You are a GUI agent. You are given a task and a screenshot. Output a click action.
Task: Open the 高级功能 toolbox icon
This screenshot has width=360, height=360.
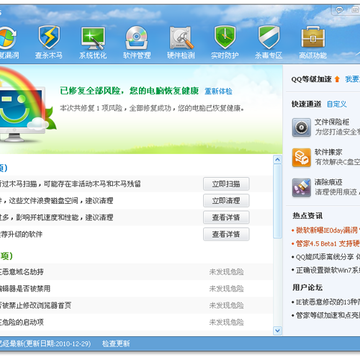[x=313, y=37]
